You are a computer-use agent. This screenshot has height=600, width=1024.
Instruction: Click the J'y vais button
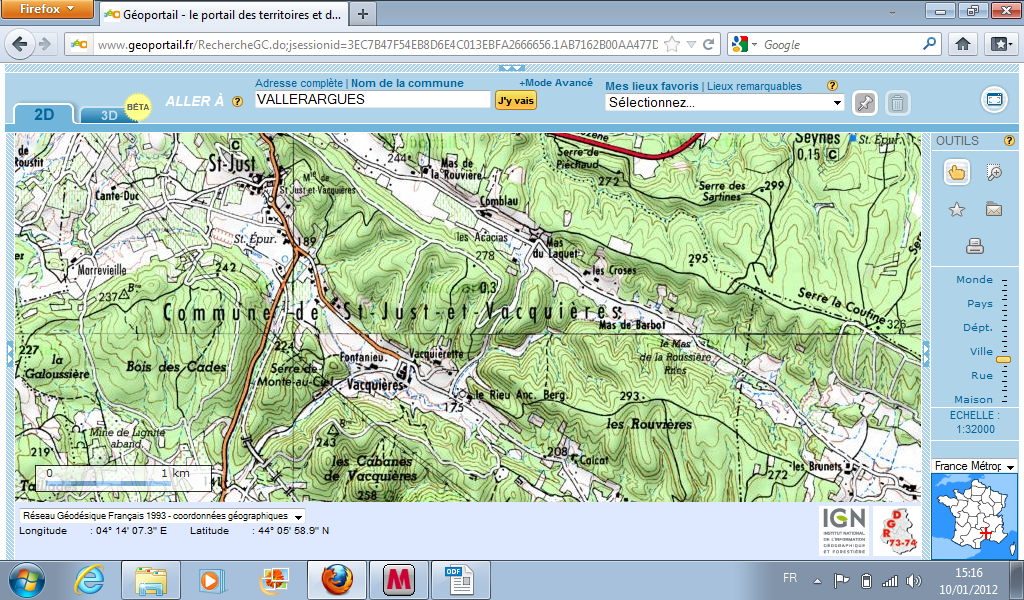tap(516, 101)
